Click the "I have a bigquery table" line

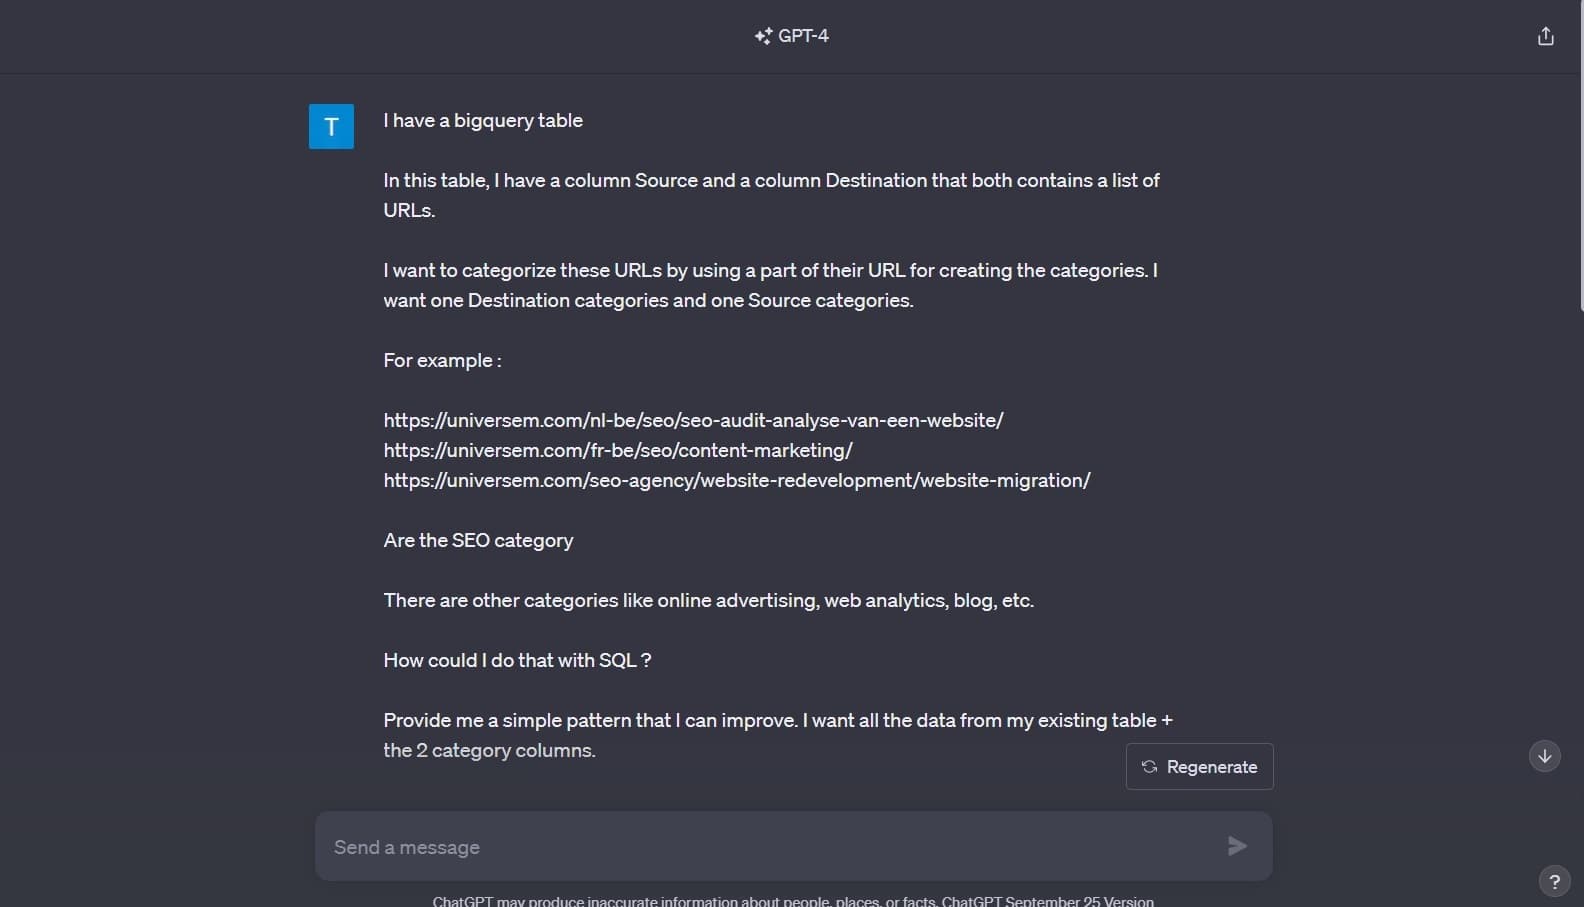coord(483,120)
